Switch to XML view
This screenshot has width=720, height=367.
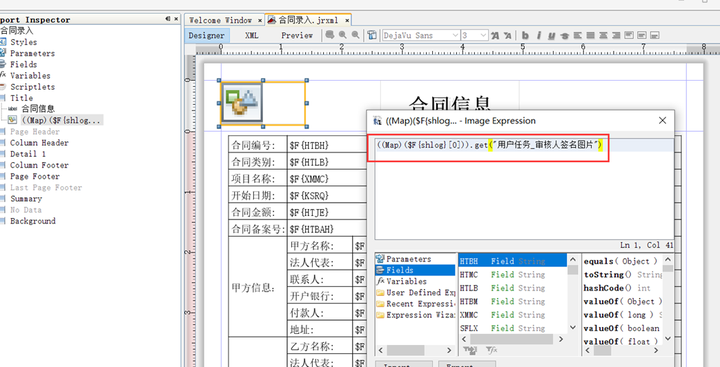(x=252, y=35)
